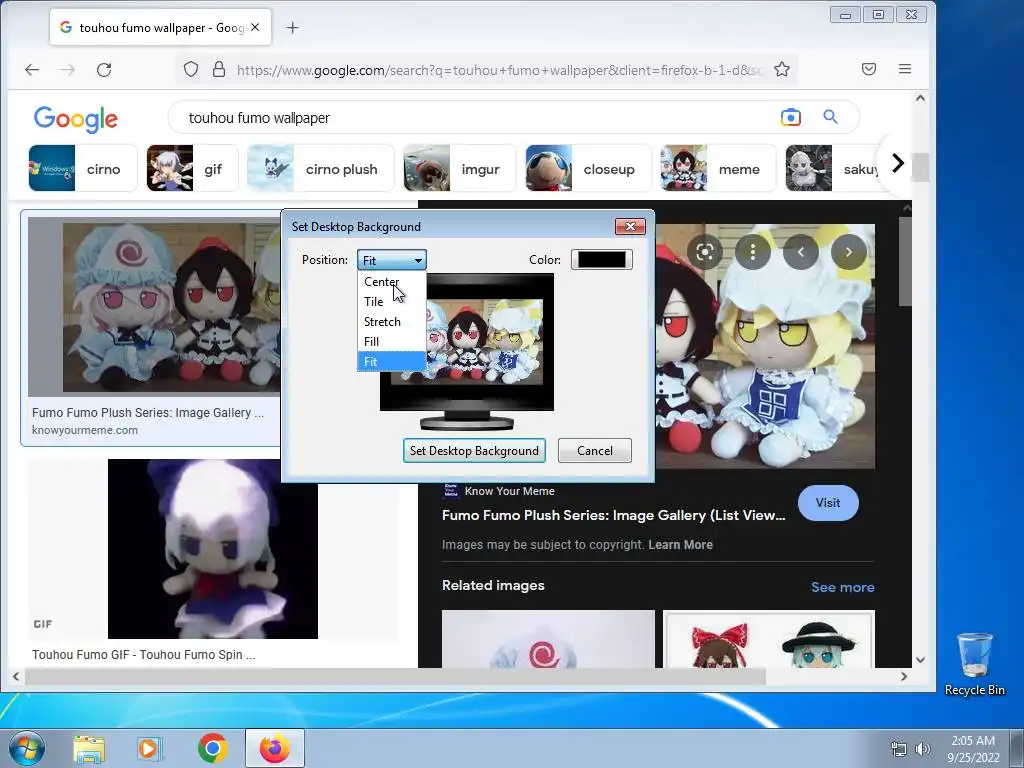Filter images by imgur chip
Screen dimensions: 1024x768
(460, 168)
